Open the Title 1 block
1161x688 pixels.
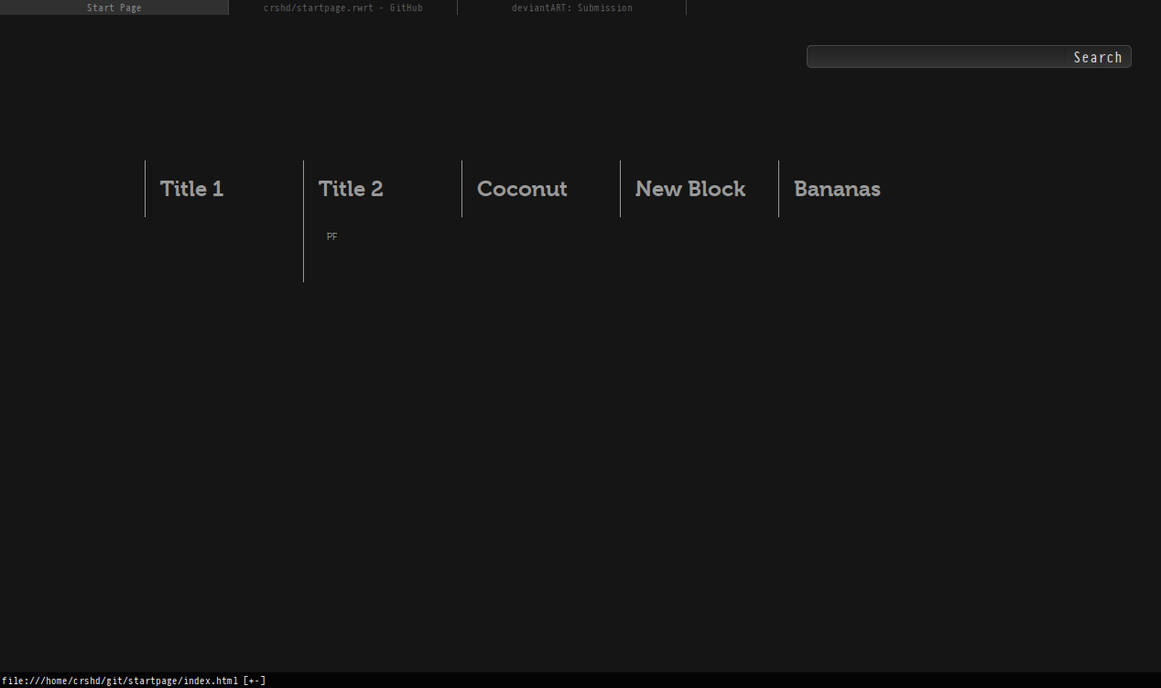click(192, 189)
